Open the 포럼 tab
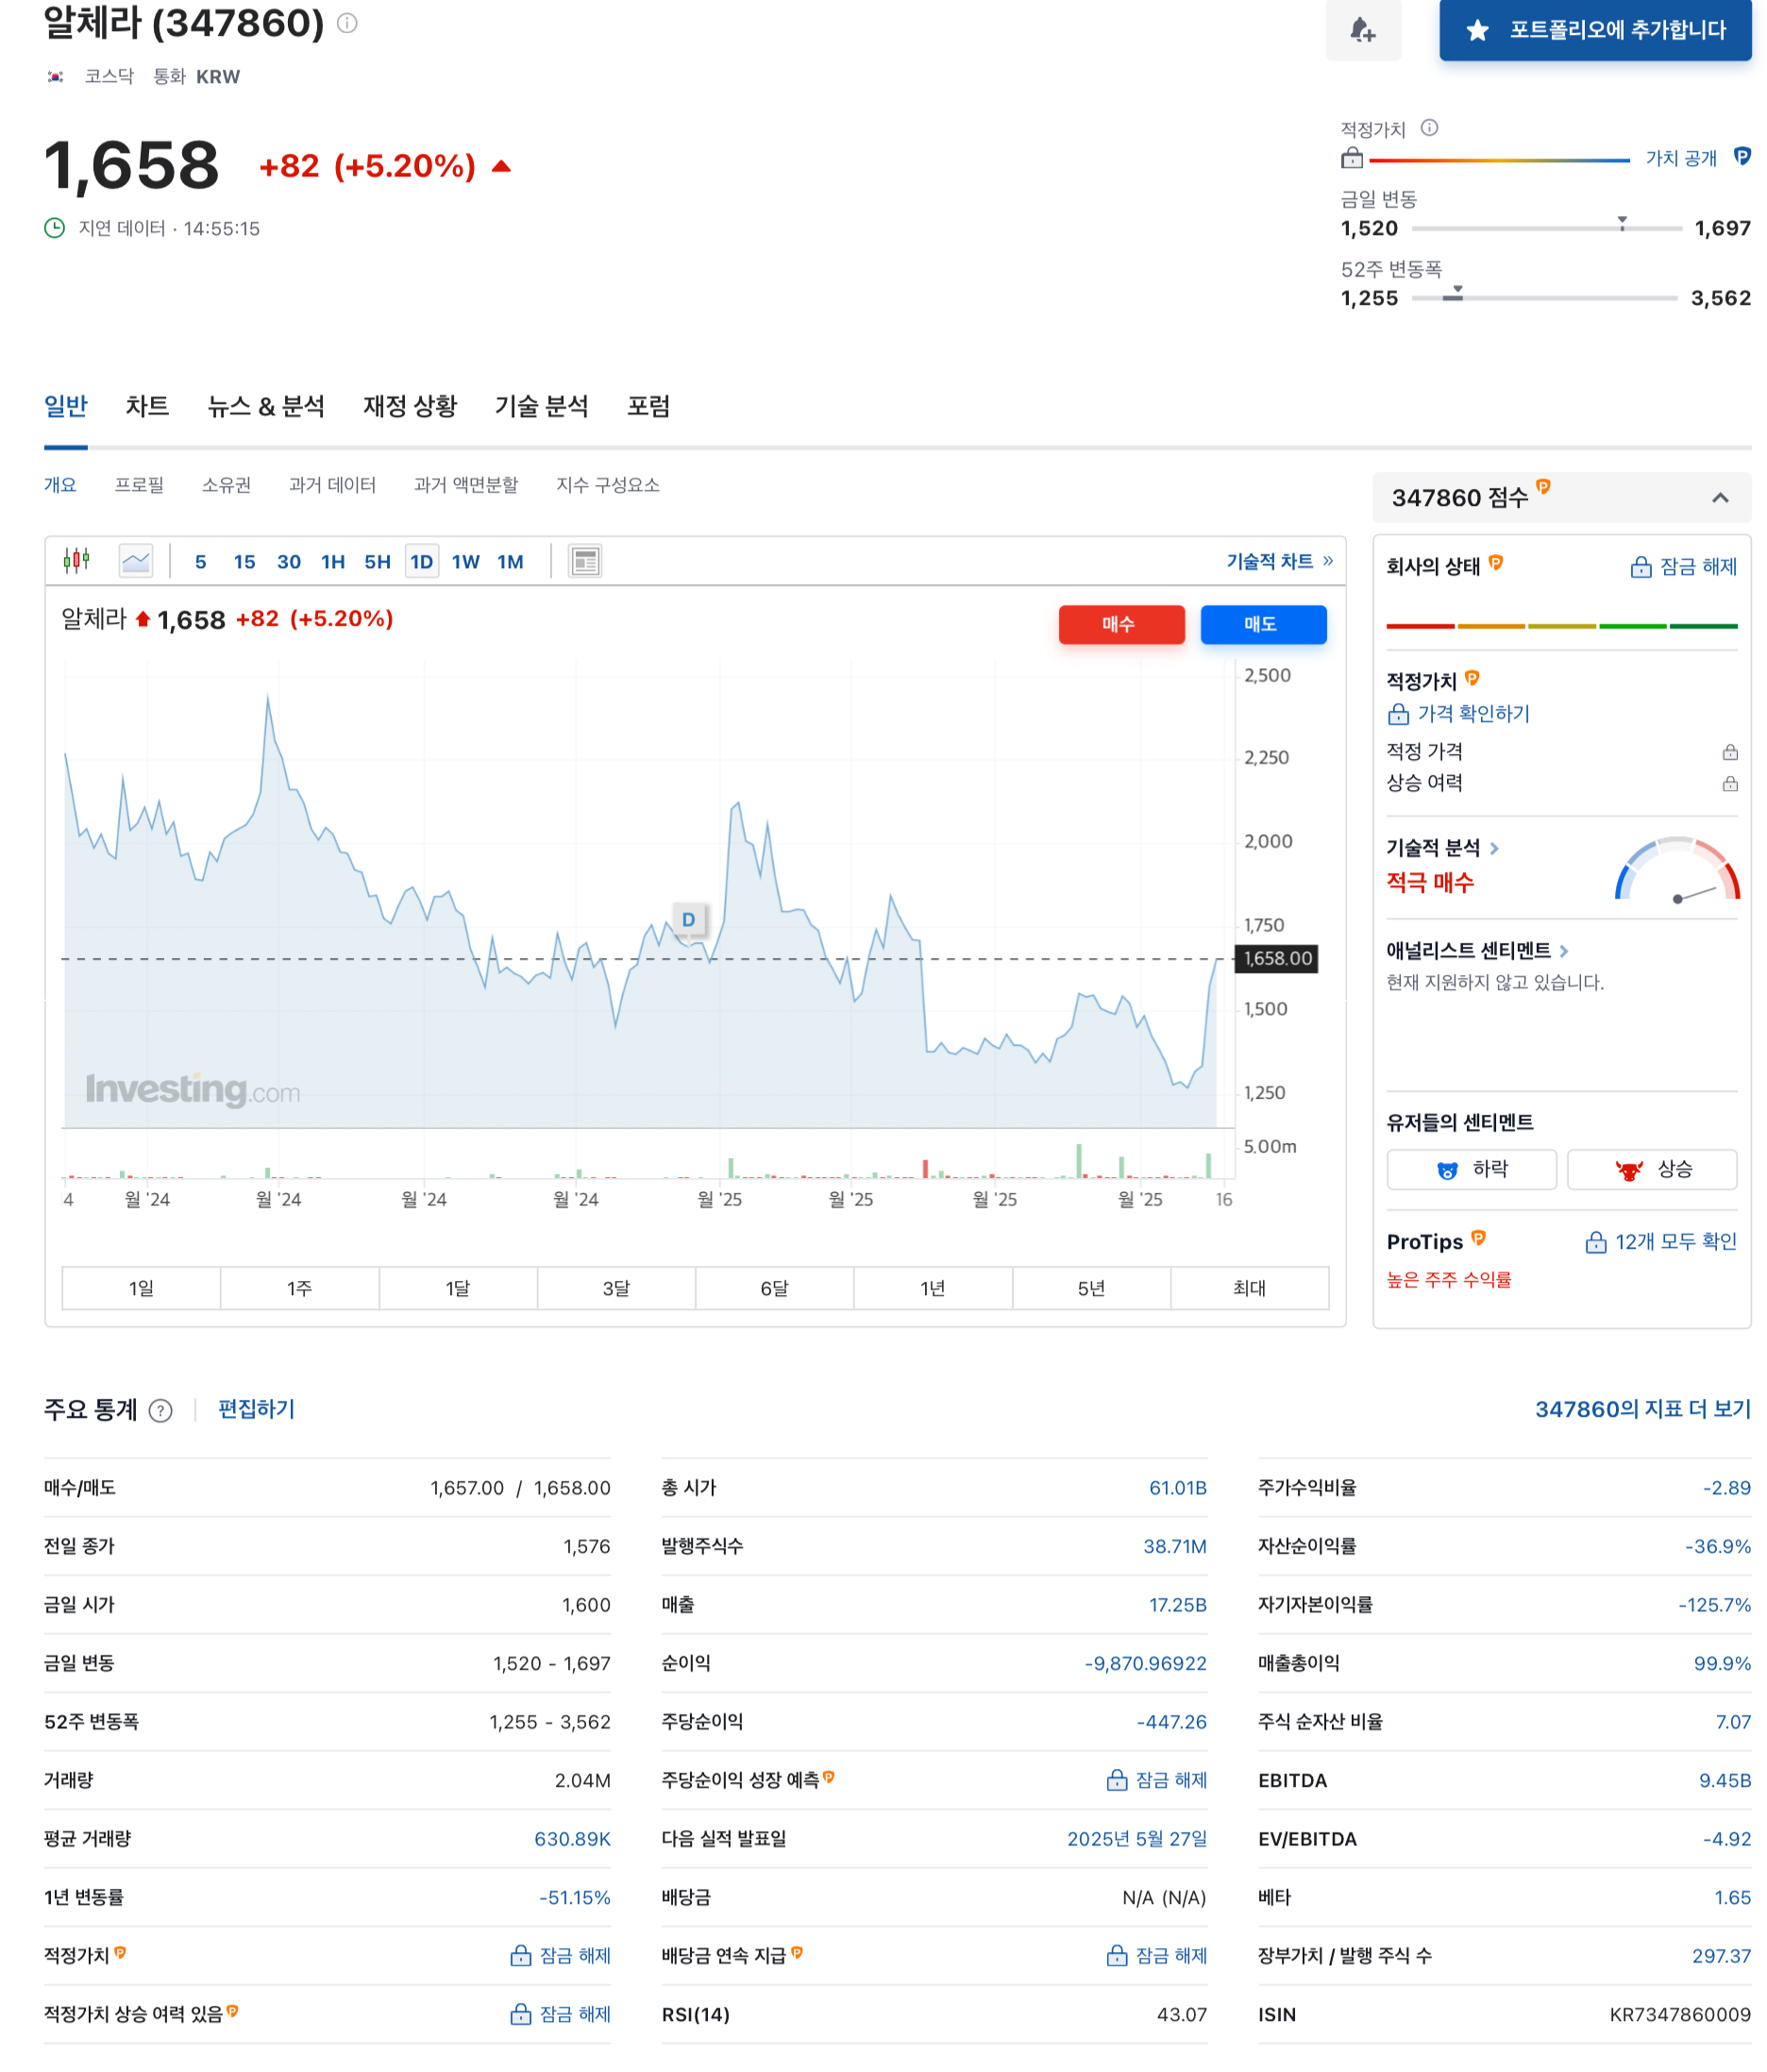This screenshot has width=1767, height=2072. (x=648, y=406)
